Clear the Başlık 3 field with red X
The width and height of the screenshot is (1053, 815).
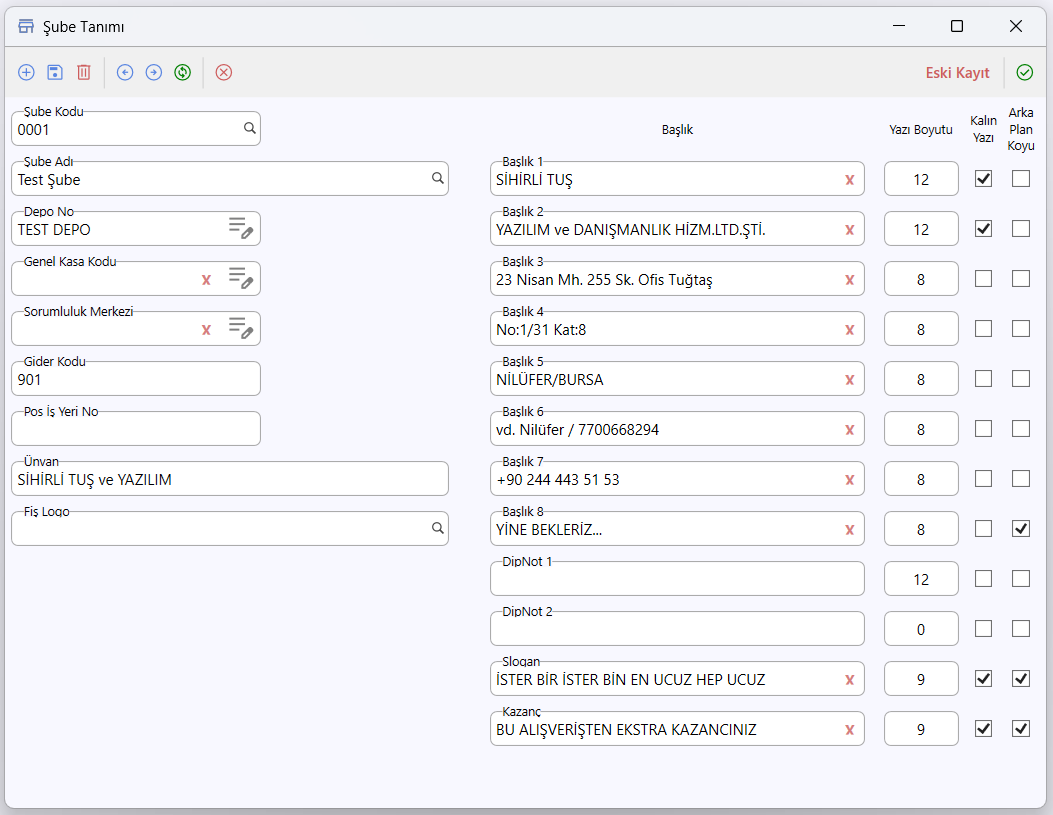(850, 280)
